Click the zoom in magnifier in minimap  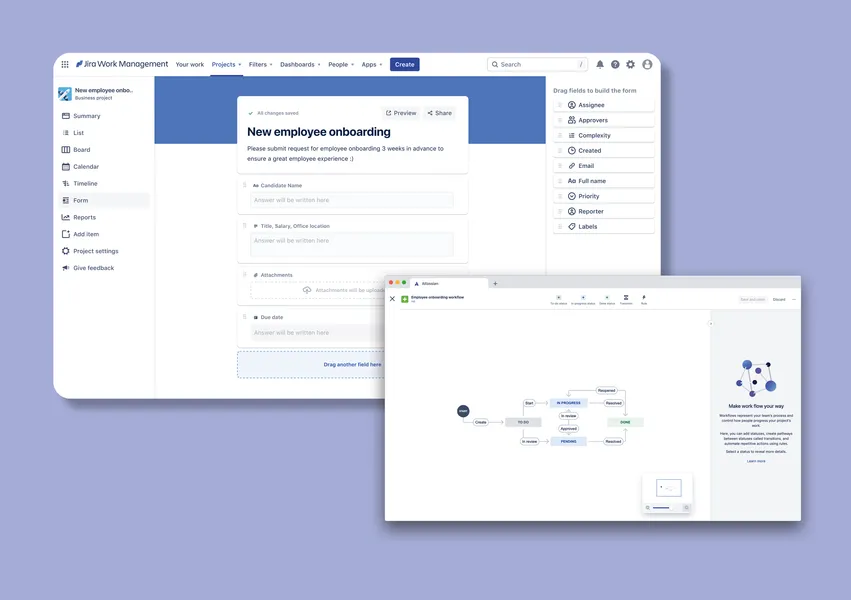686,508
